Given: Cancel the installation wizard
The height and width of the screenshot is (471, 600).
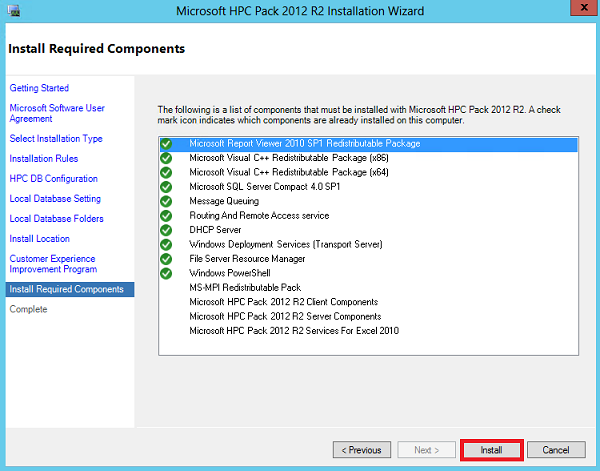Looking at the screenshot, I should pyautogui.click(x=556, y=450).
